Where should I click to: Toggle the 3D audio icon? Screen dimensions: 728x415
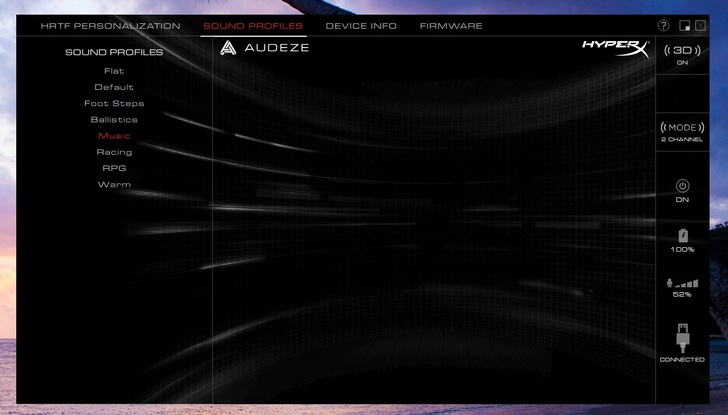[x=682, y=50]
